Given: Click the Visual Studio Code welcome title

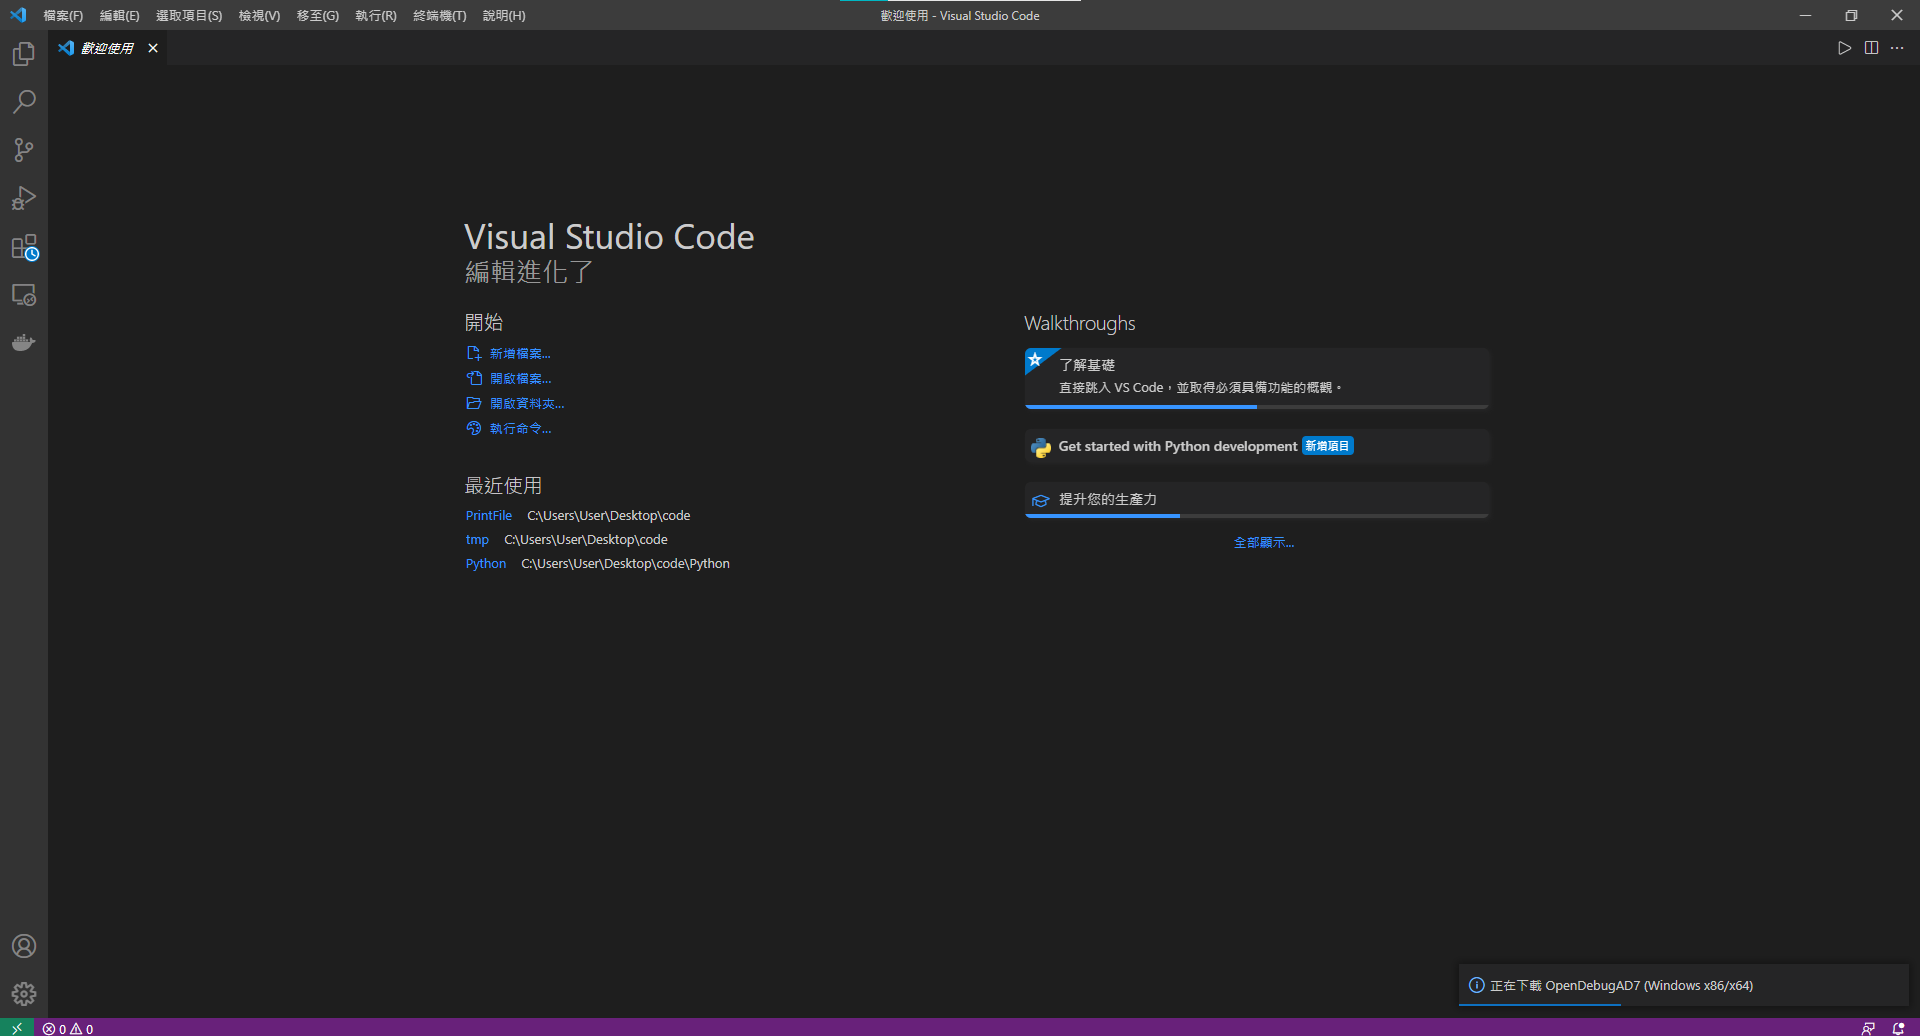Looking at the screenshot, I should pyautogui.click(x=609, y=237).
